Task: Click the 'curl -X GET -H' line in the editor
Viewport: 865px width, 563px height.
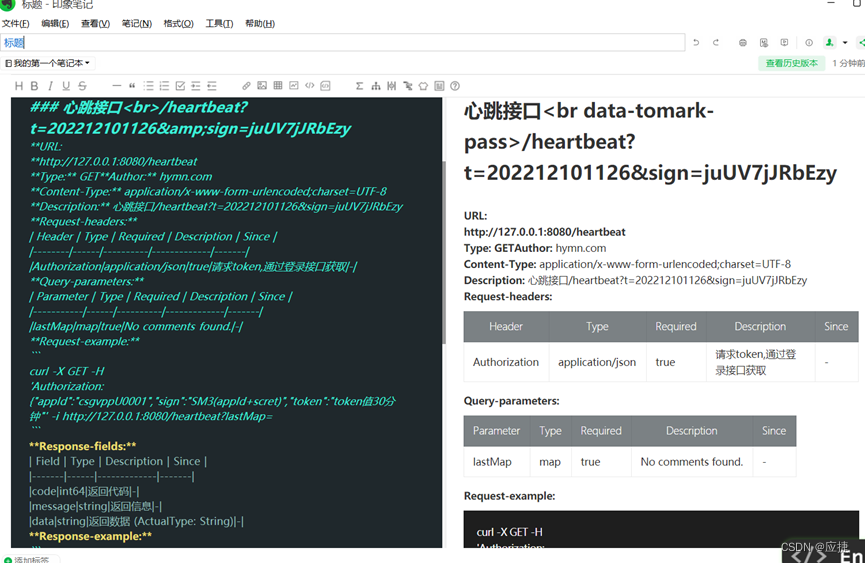Action: point(67,371)
